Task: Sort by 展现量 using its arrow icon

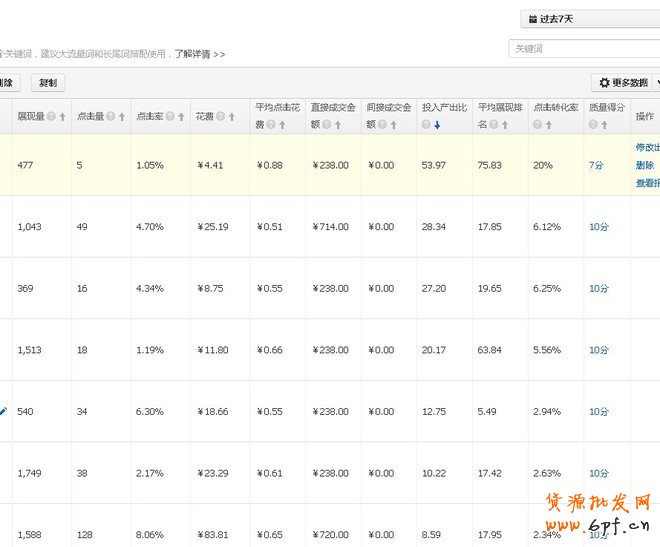Action: (x=62, y=117)
